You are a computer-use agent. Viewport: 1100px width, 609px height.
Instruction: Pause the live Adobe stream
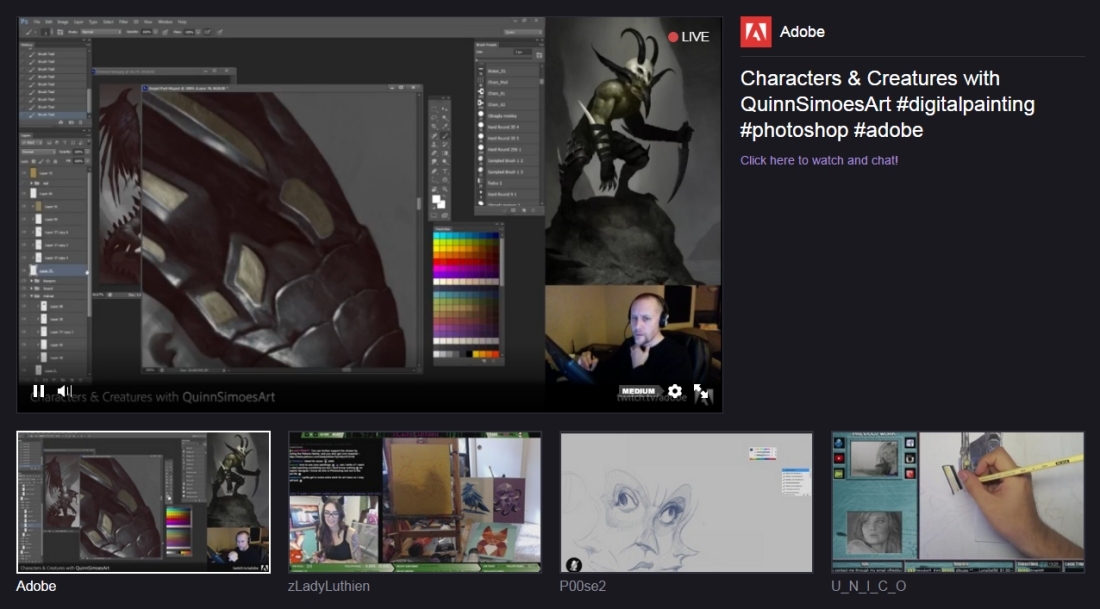[x=39, y=391]
